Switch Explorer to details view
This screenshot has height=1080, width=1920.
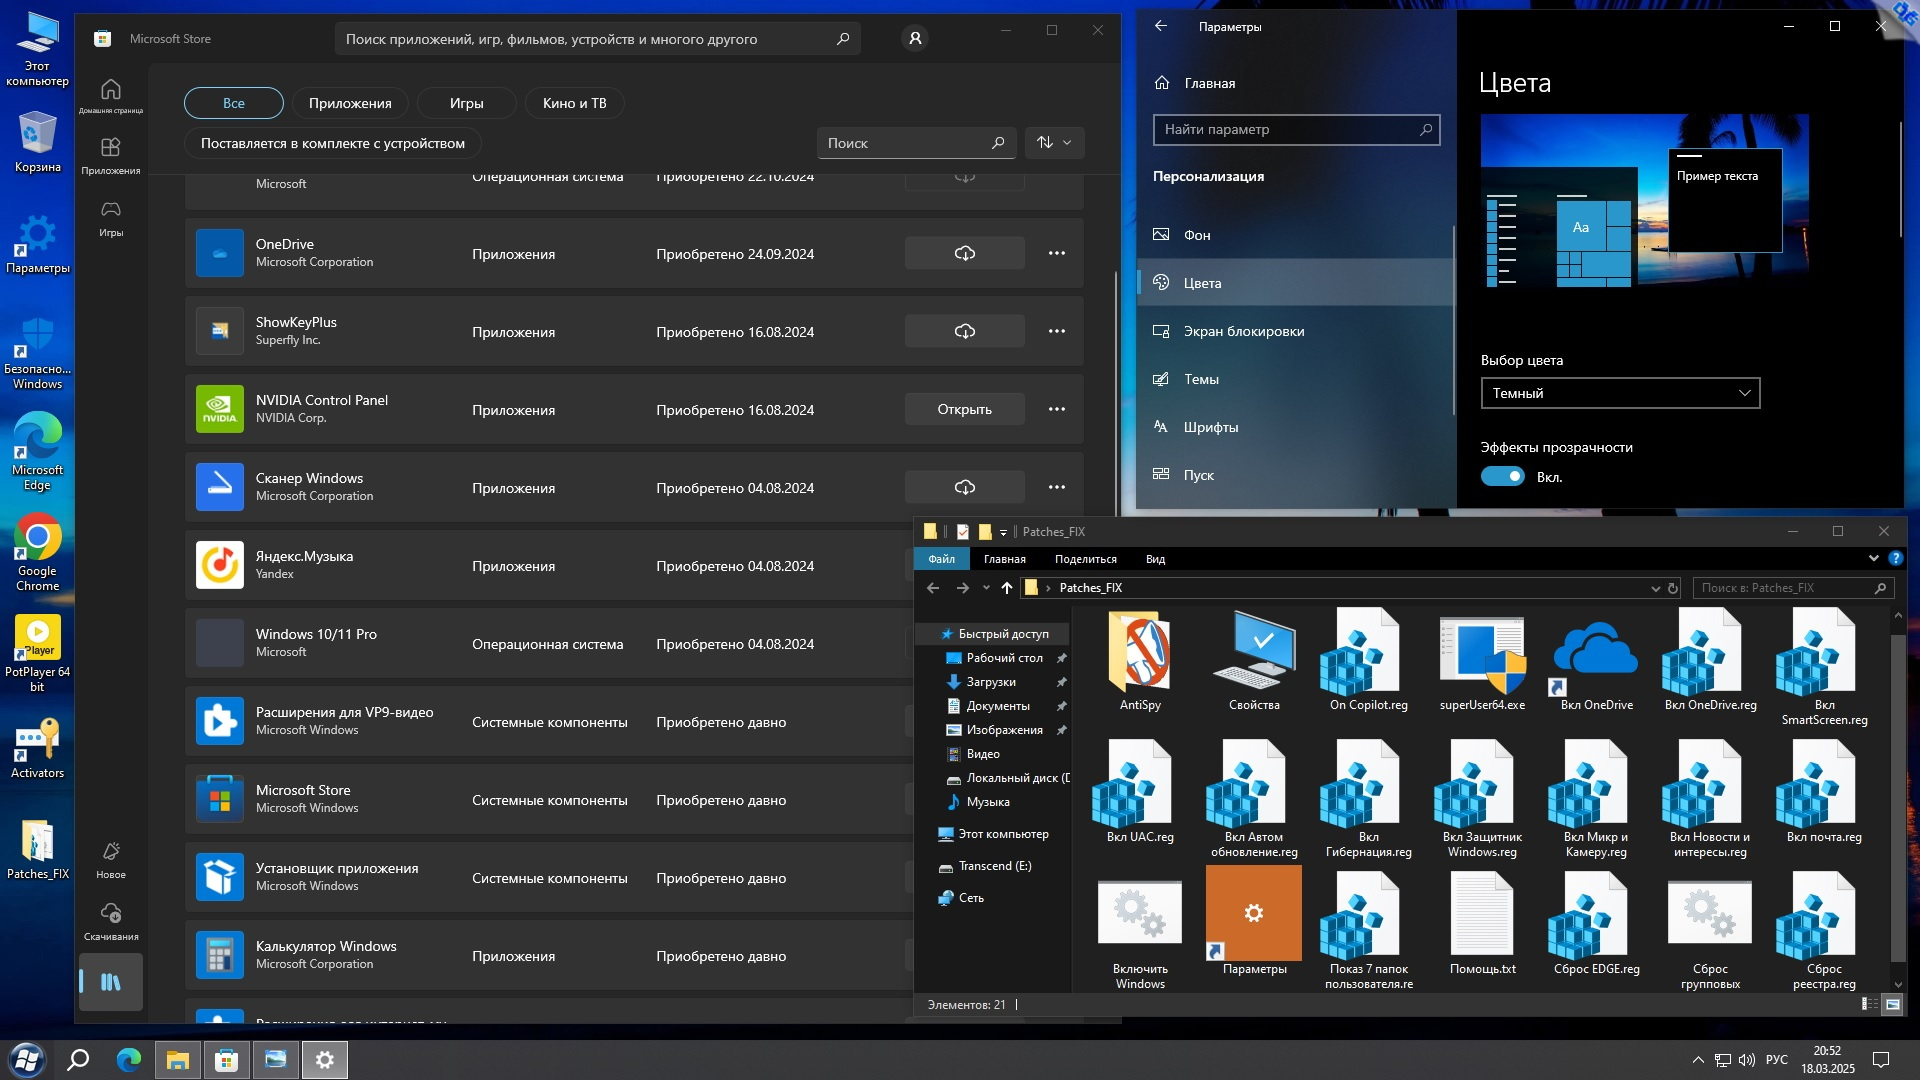[x=1868, y=1005]
